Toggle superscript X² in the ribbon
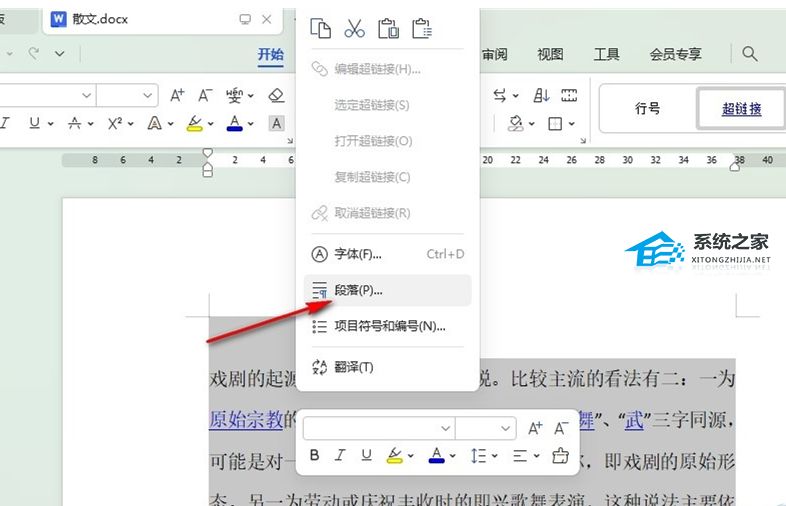 (115, 123)
